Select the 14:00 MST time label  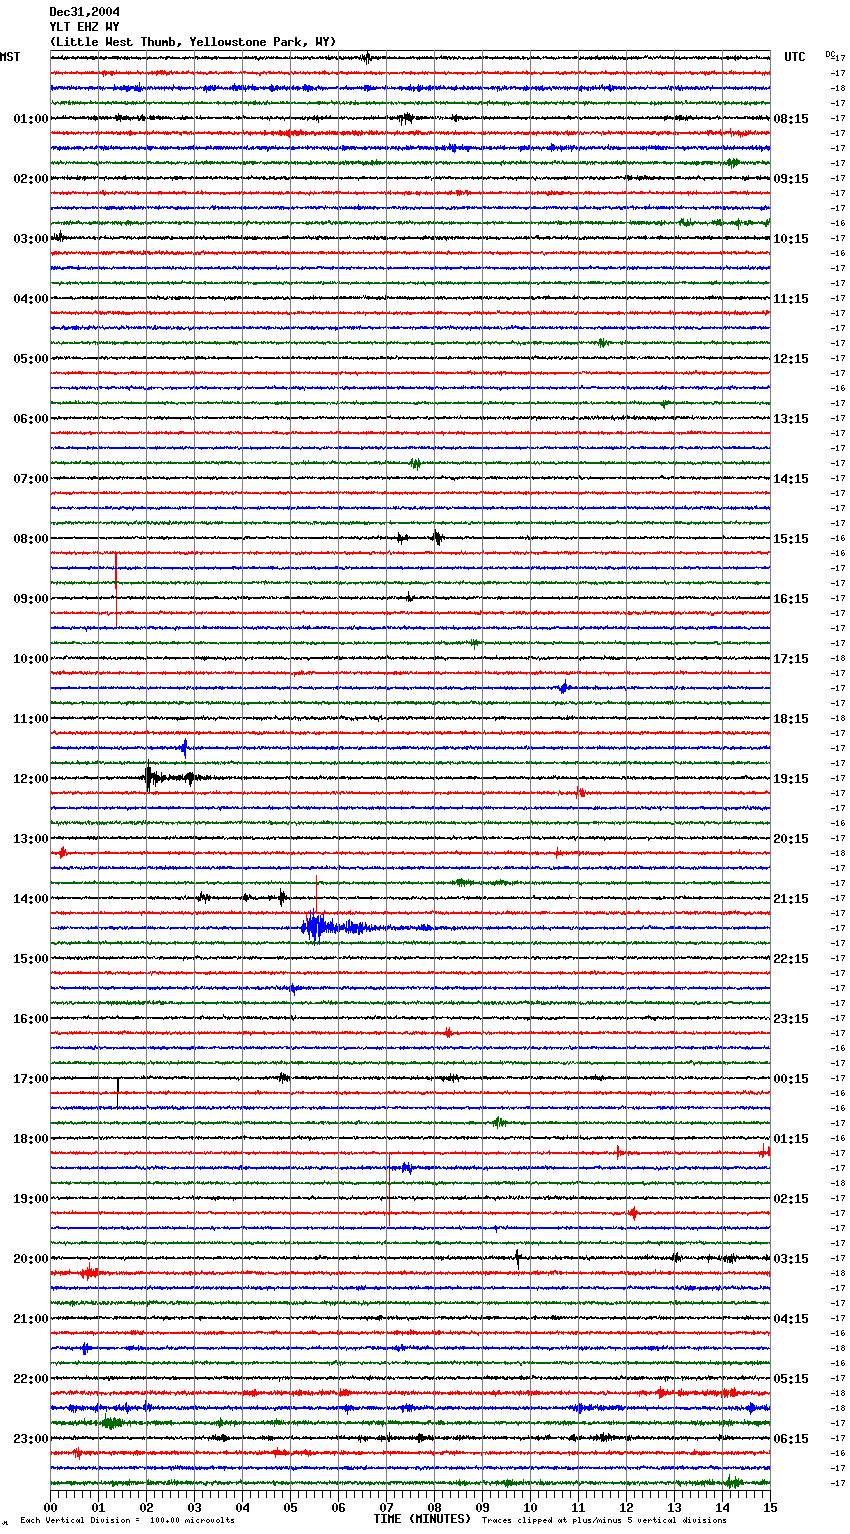[x=31, y=899]
